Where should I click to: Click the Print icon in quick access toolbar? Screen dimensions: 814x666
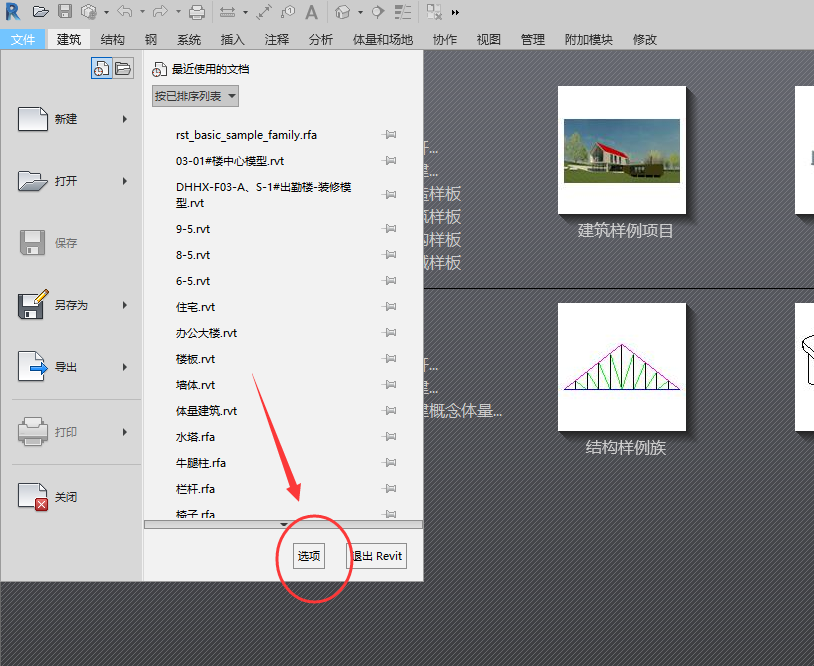(x=197, y=12)
